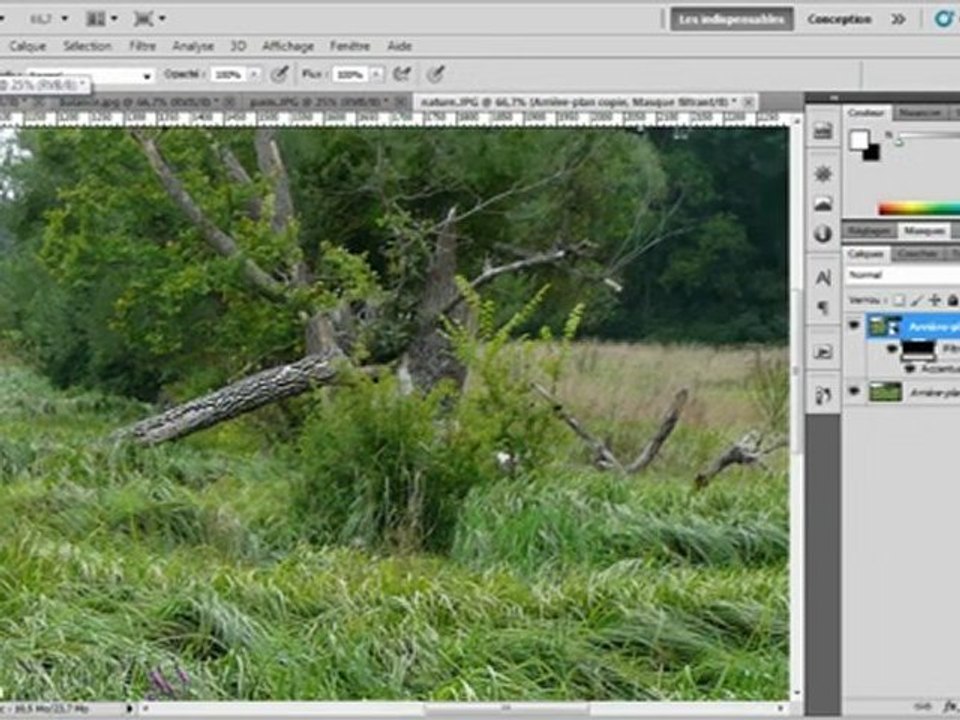This screenshot has width=960, height=720.
Task: Pick a color from the spectrum ramp
Action: [919, 209]
